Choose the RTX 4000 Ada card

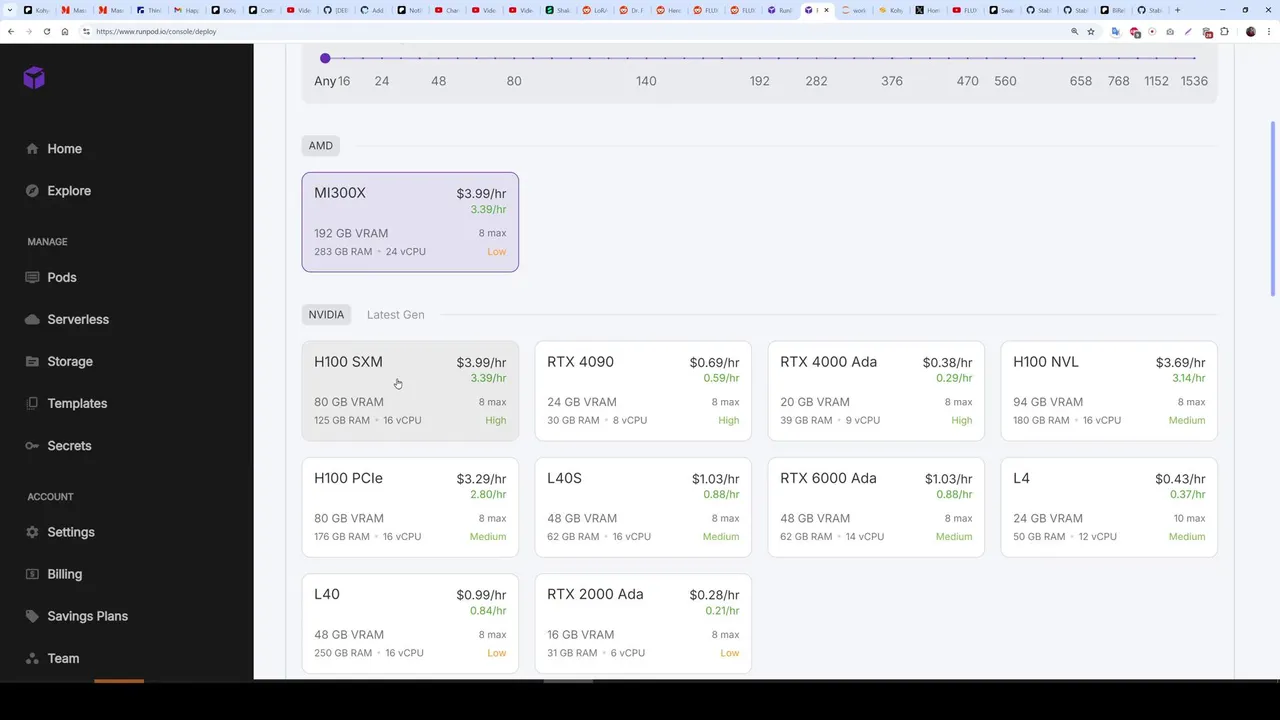[876, 391]
